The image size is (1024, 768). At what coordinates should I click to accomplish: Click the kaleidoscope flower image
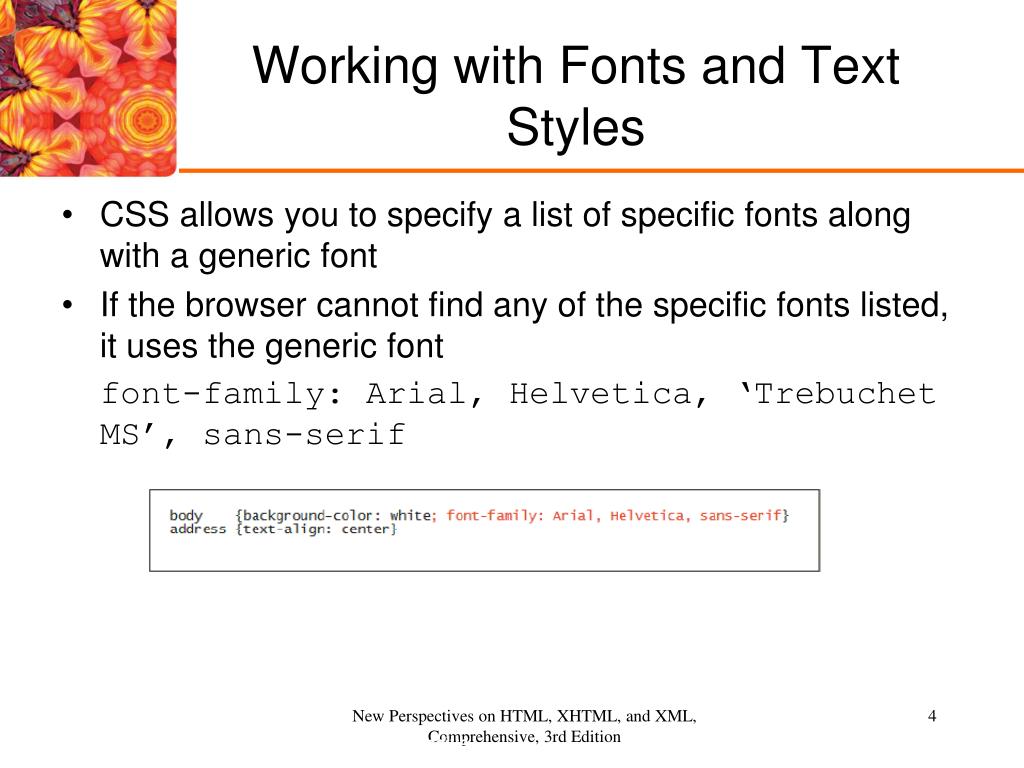[x=88, y=88]
